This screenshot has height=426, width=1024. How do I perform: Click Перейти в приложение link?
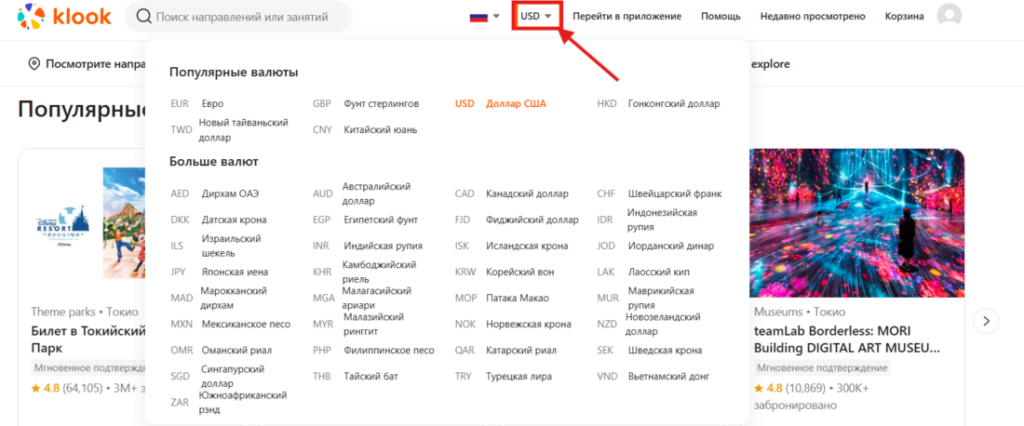coord(627,16)
